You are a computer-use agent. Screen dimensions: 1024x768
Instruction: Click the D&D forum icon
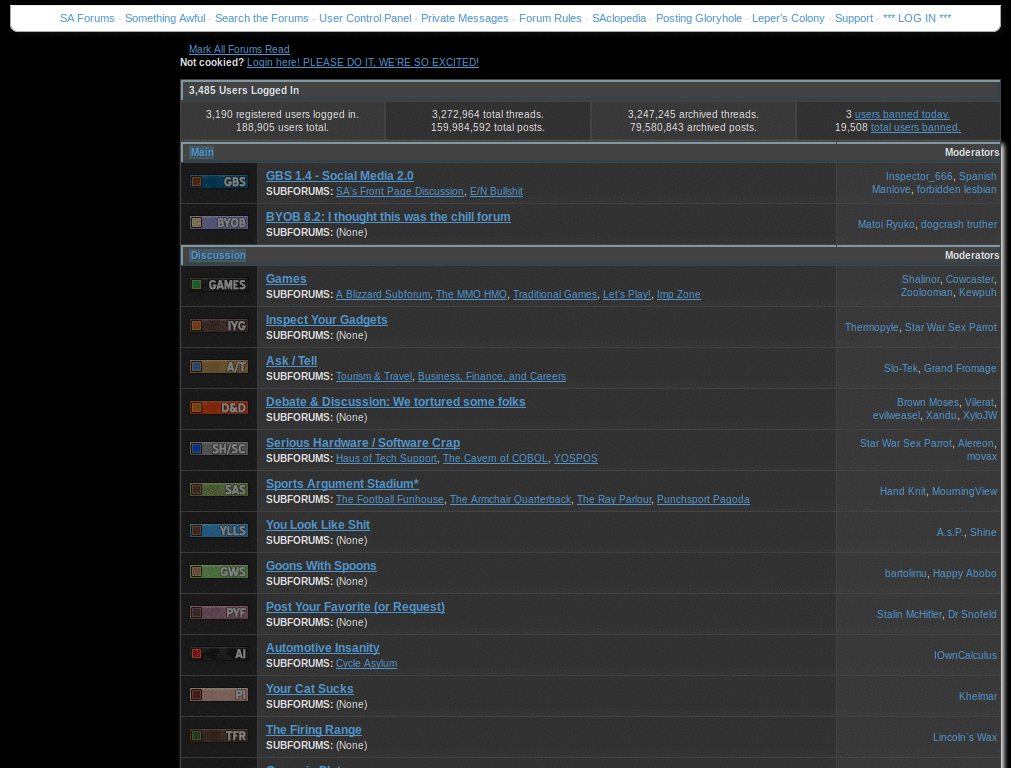(x=219, y=408)
